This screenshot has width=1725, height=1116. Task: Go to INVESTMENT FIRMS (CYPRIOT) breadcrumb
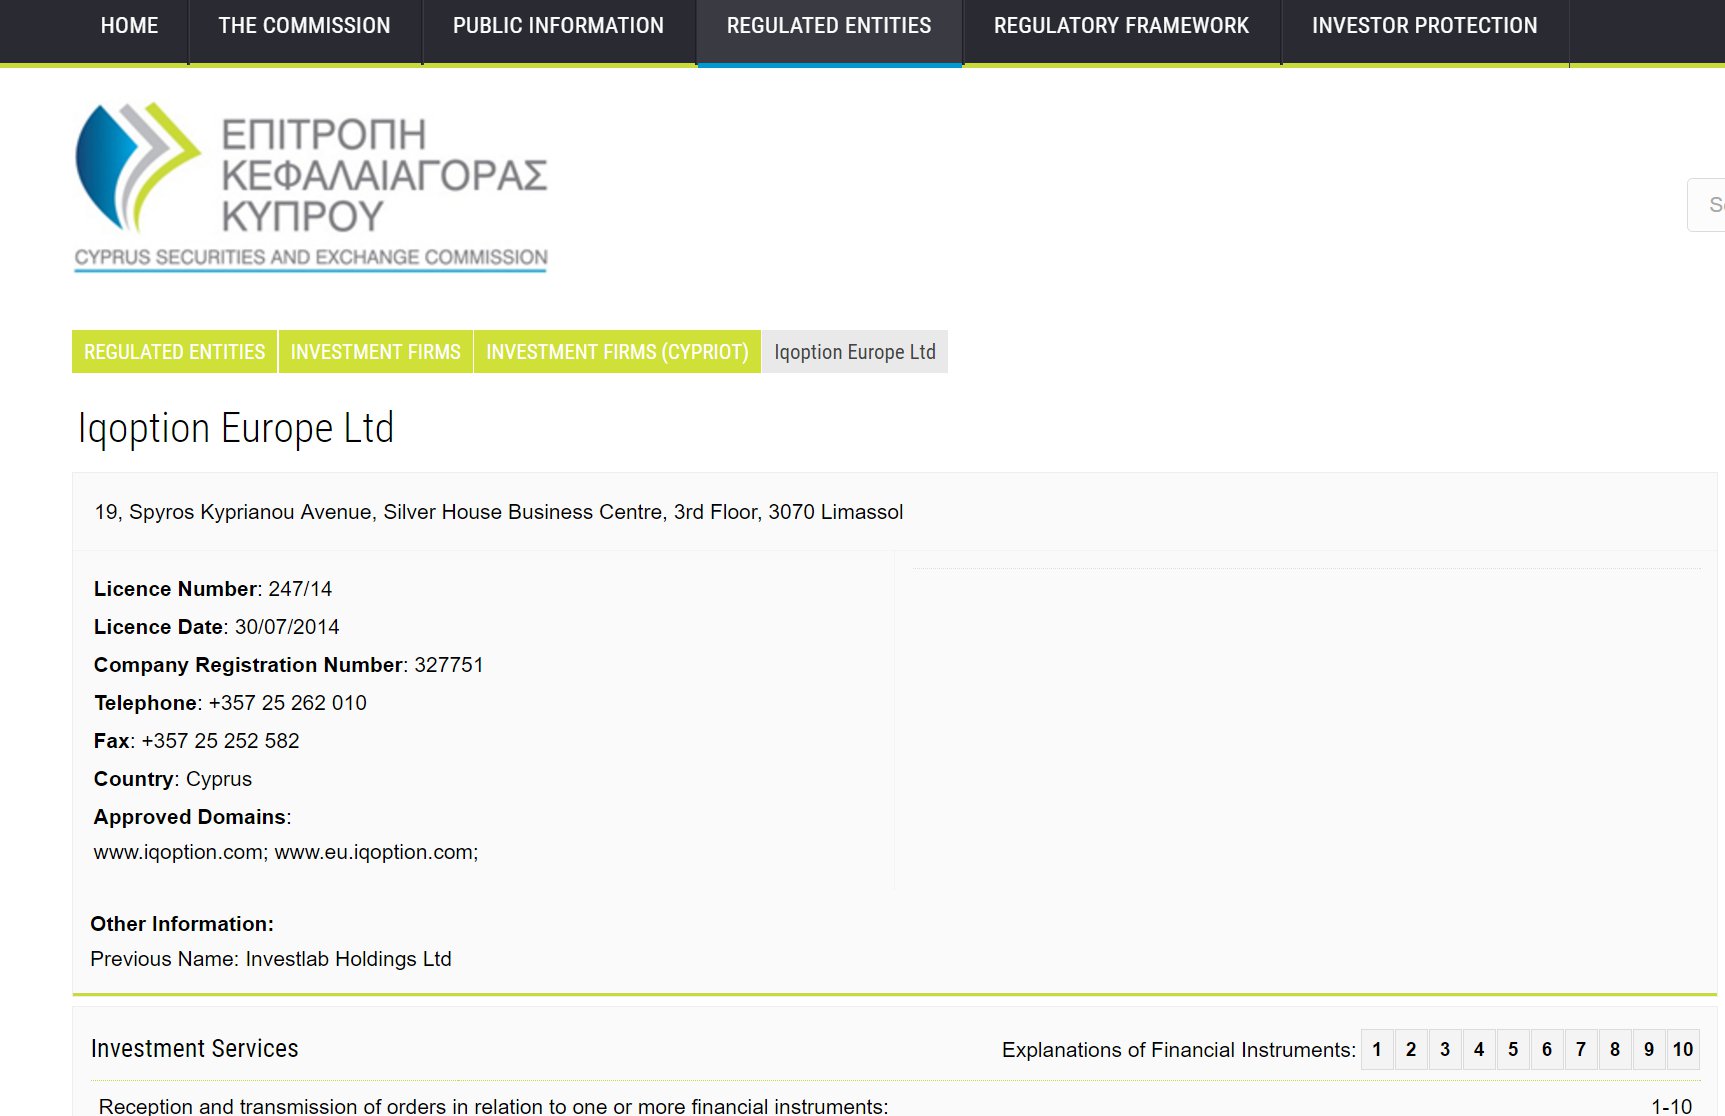pyautogui.click(x=617, y=352)
